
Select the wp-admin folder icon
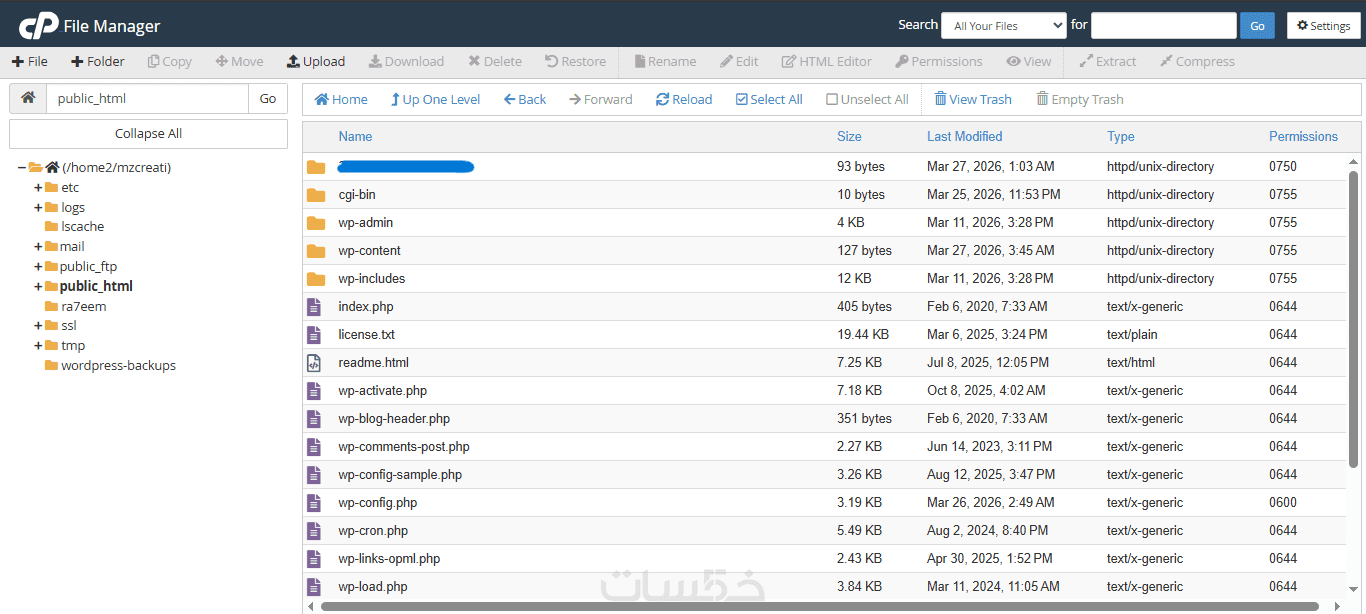tap(316, 223)
